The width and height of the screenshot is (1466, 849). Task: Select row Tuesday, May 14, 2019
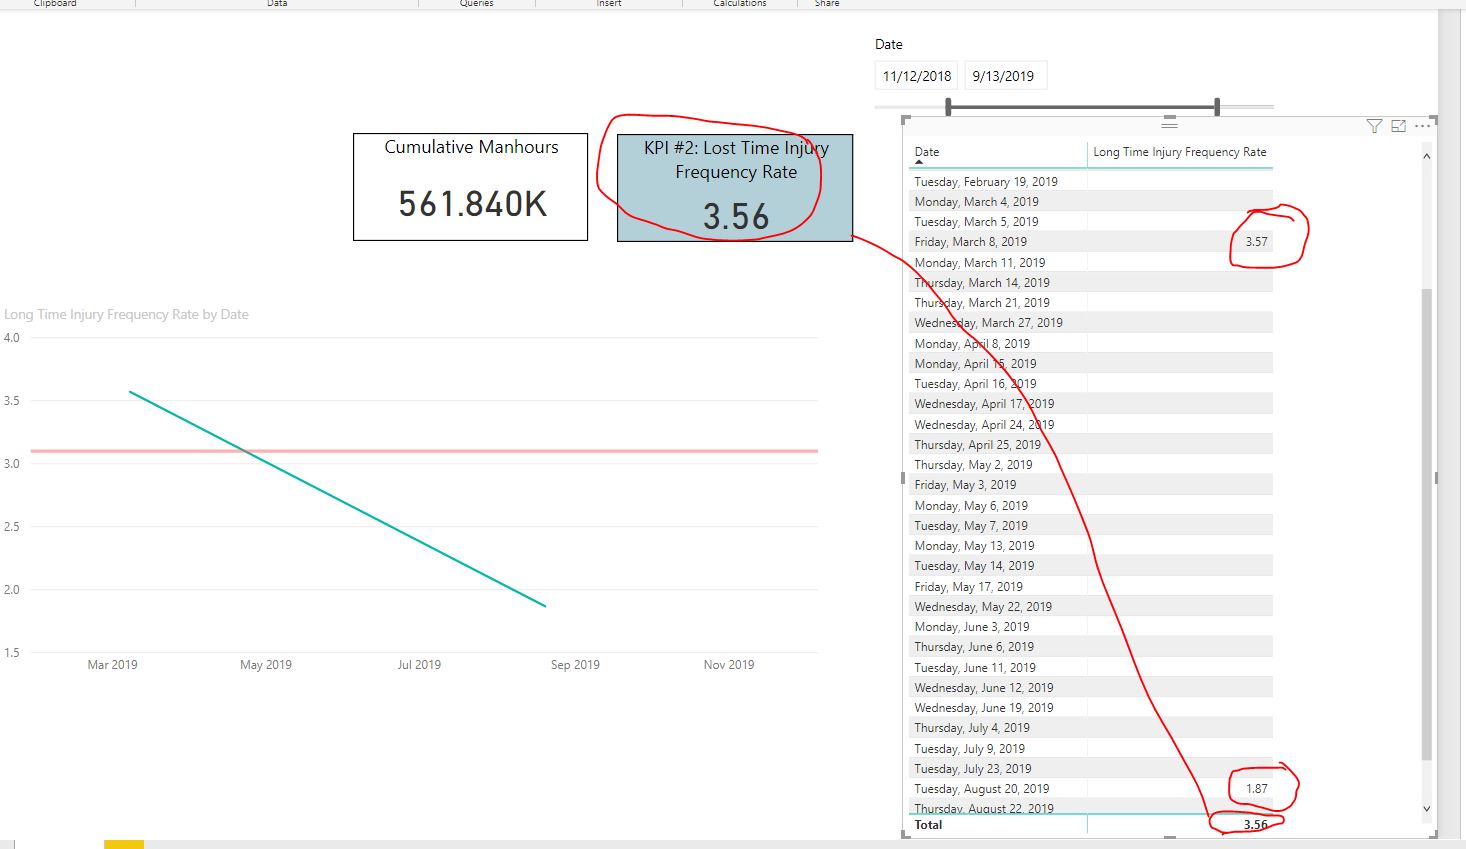pyautogui.click(x=1092, y=566)
